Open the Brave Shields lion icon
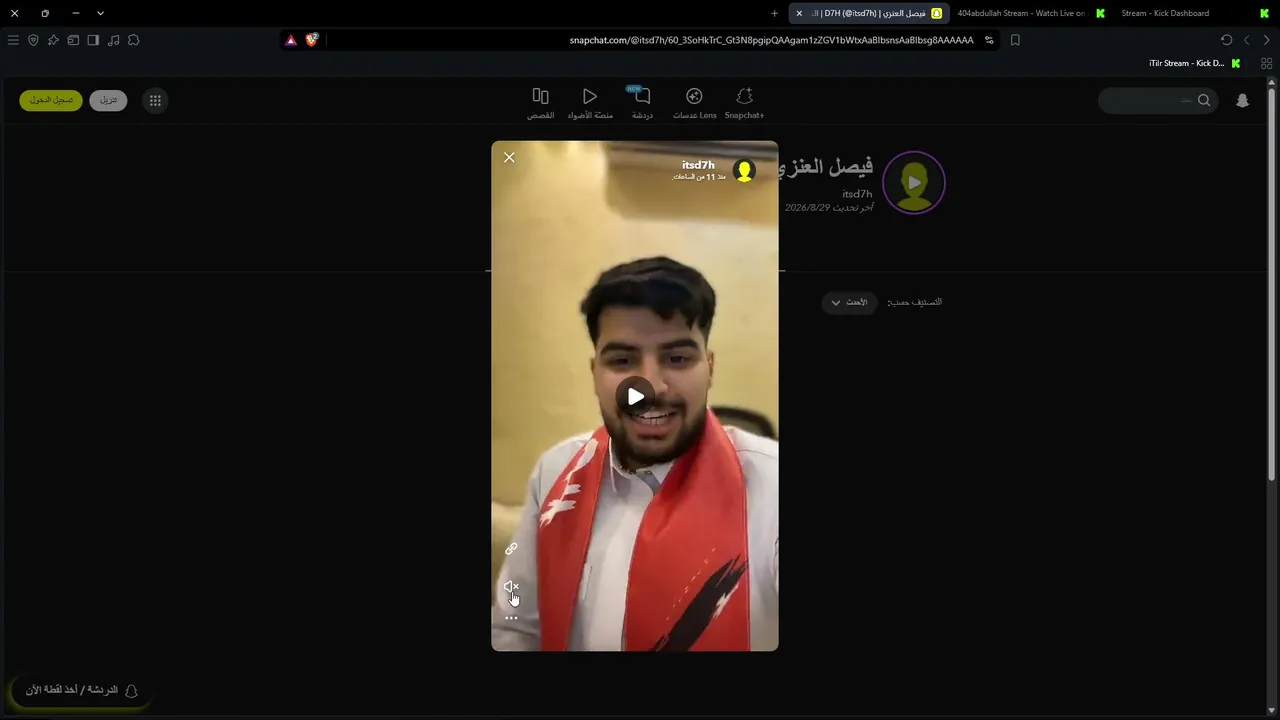This screenshot has width=1280, height=720. point(311,40)
